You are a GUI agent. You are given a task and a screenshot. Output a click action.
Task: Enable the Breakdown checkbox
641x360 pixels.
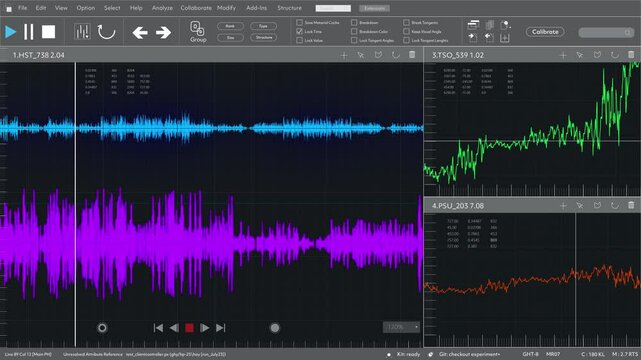pos(354,22)
